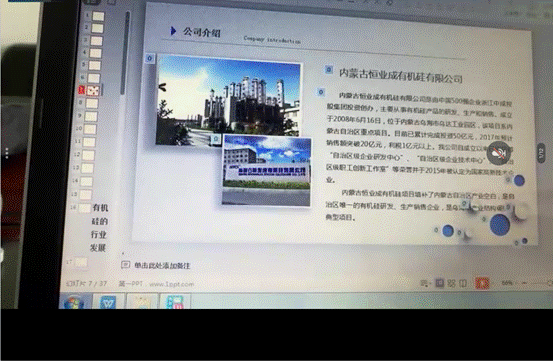Select slide 3 thumbnail

tap(96, 41)
